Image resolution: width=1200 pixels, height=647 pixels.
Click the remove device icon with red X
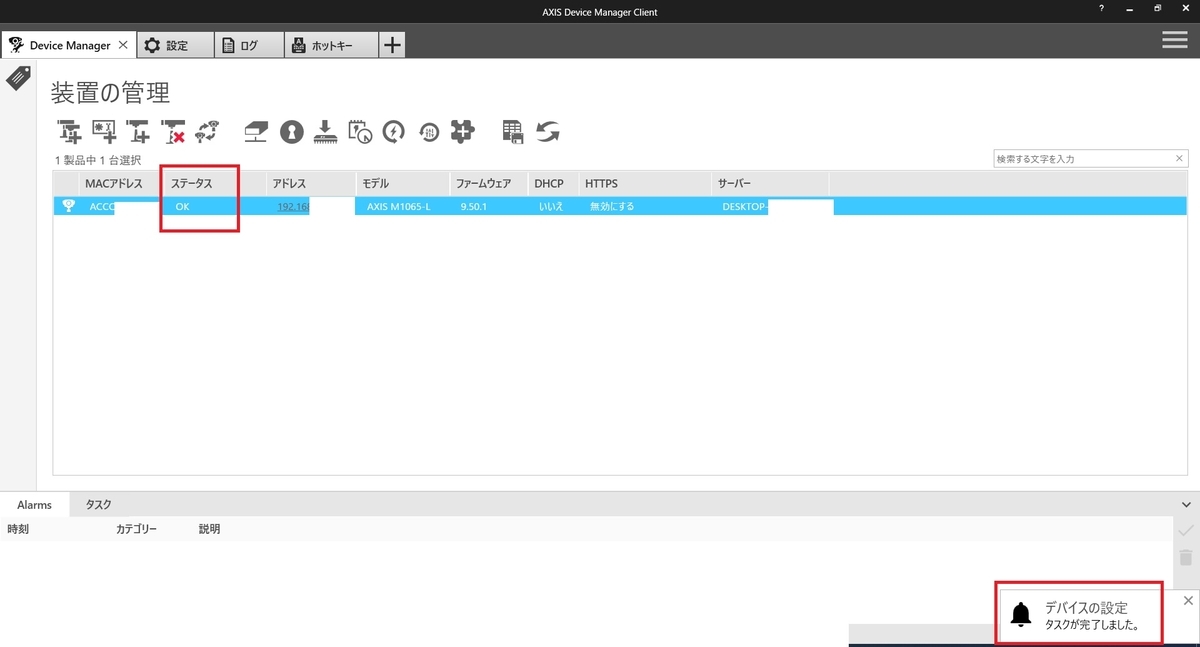tap(173, 131)
